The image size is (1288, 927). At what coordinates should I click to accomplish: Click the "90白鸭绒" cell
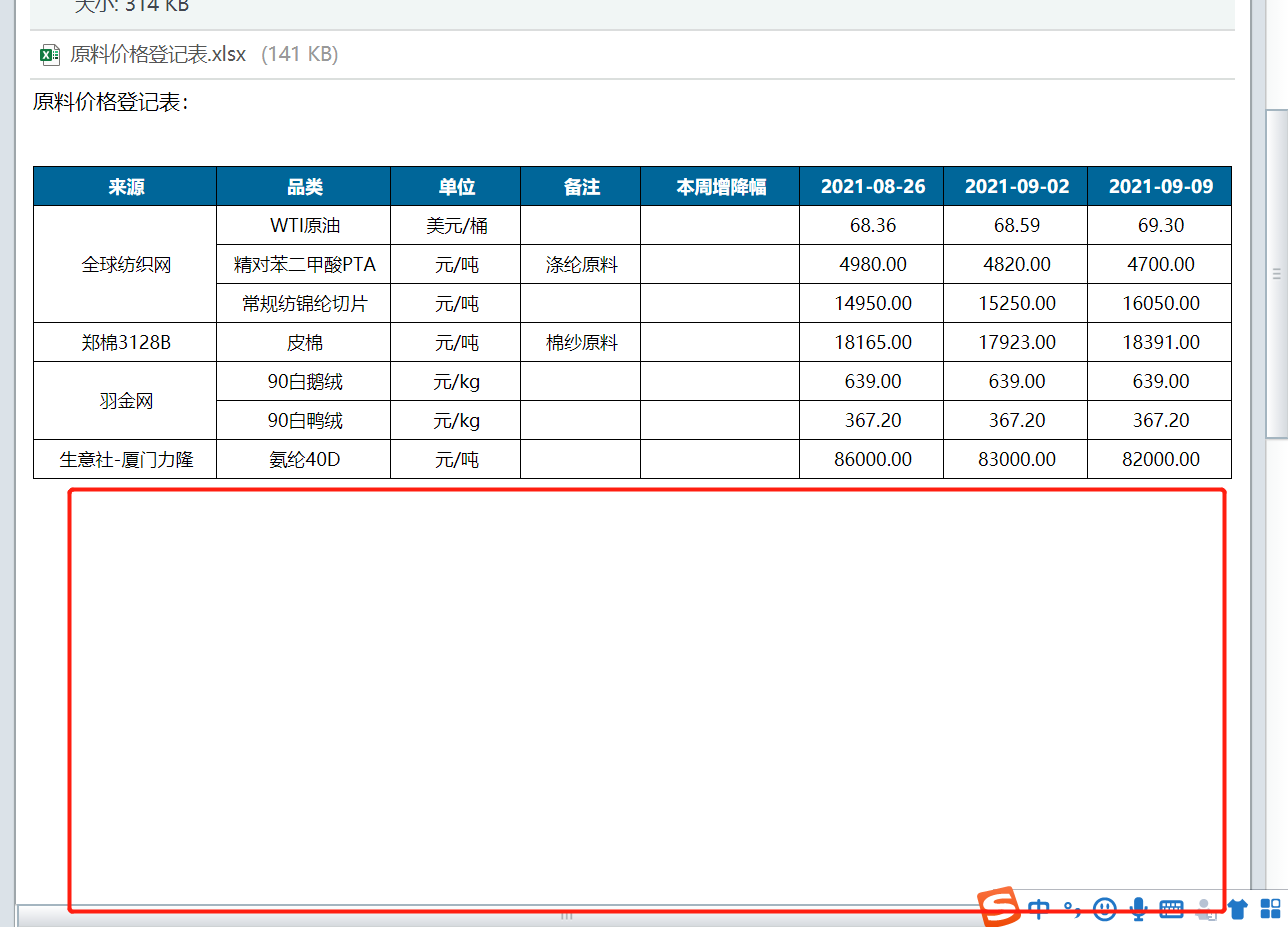pos(304,421)
